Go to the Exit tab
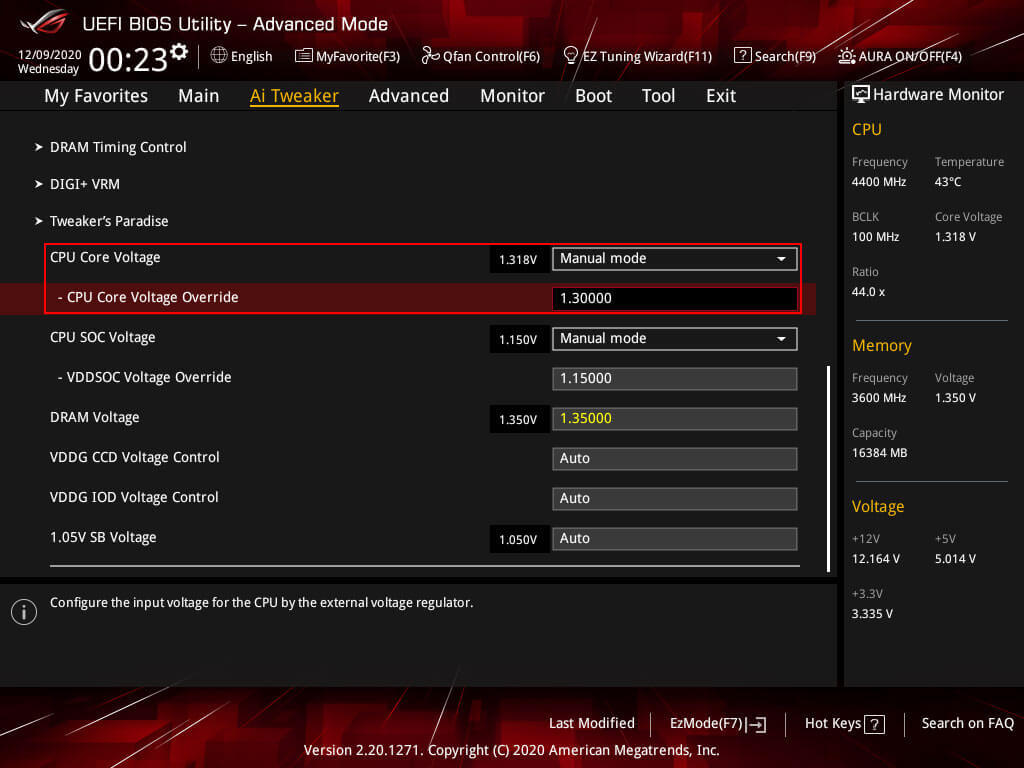Image resolution: width=1024 pixels, height=768 pixels. pyautogui.click(x=721, y=96)
